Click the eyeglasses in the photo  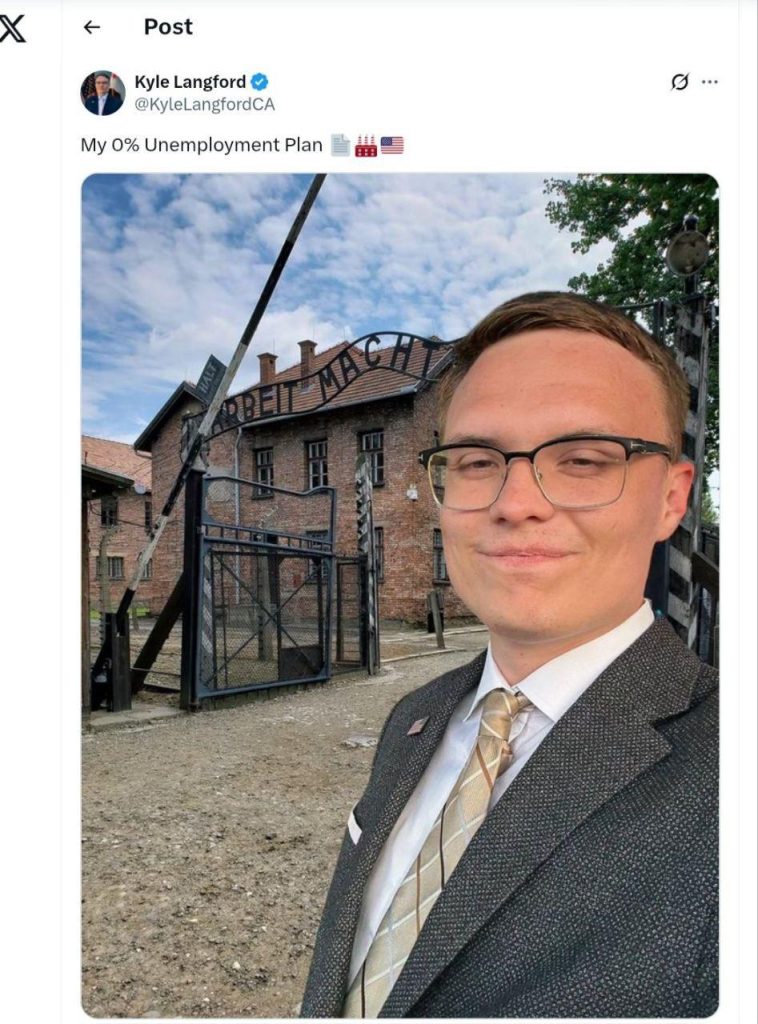tap(545, 472)
